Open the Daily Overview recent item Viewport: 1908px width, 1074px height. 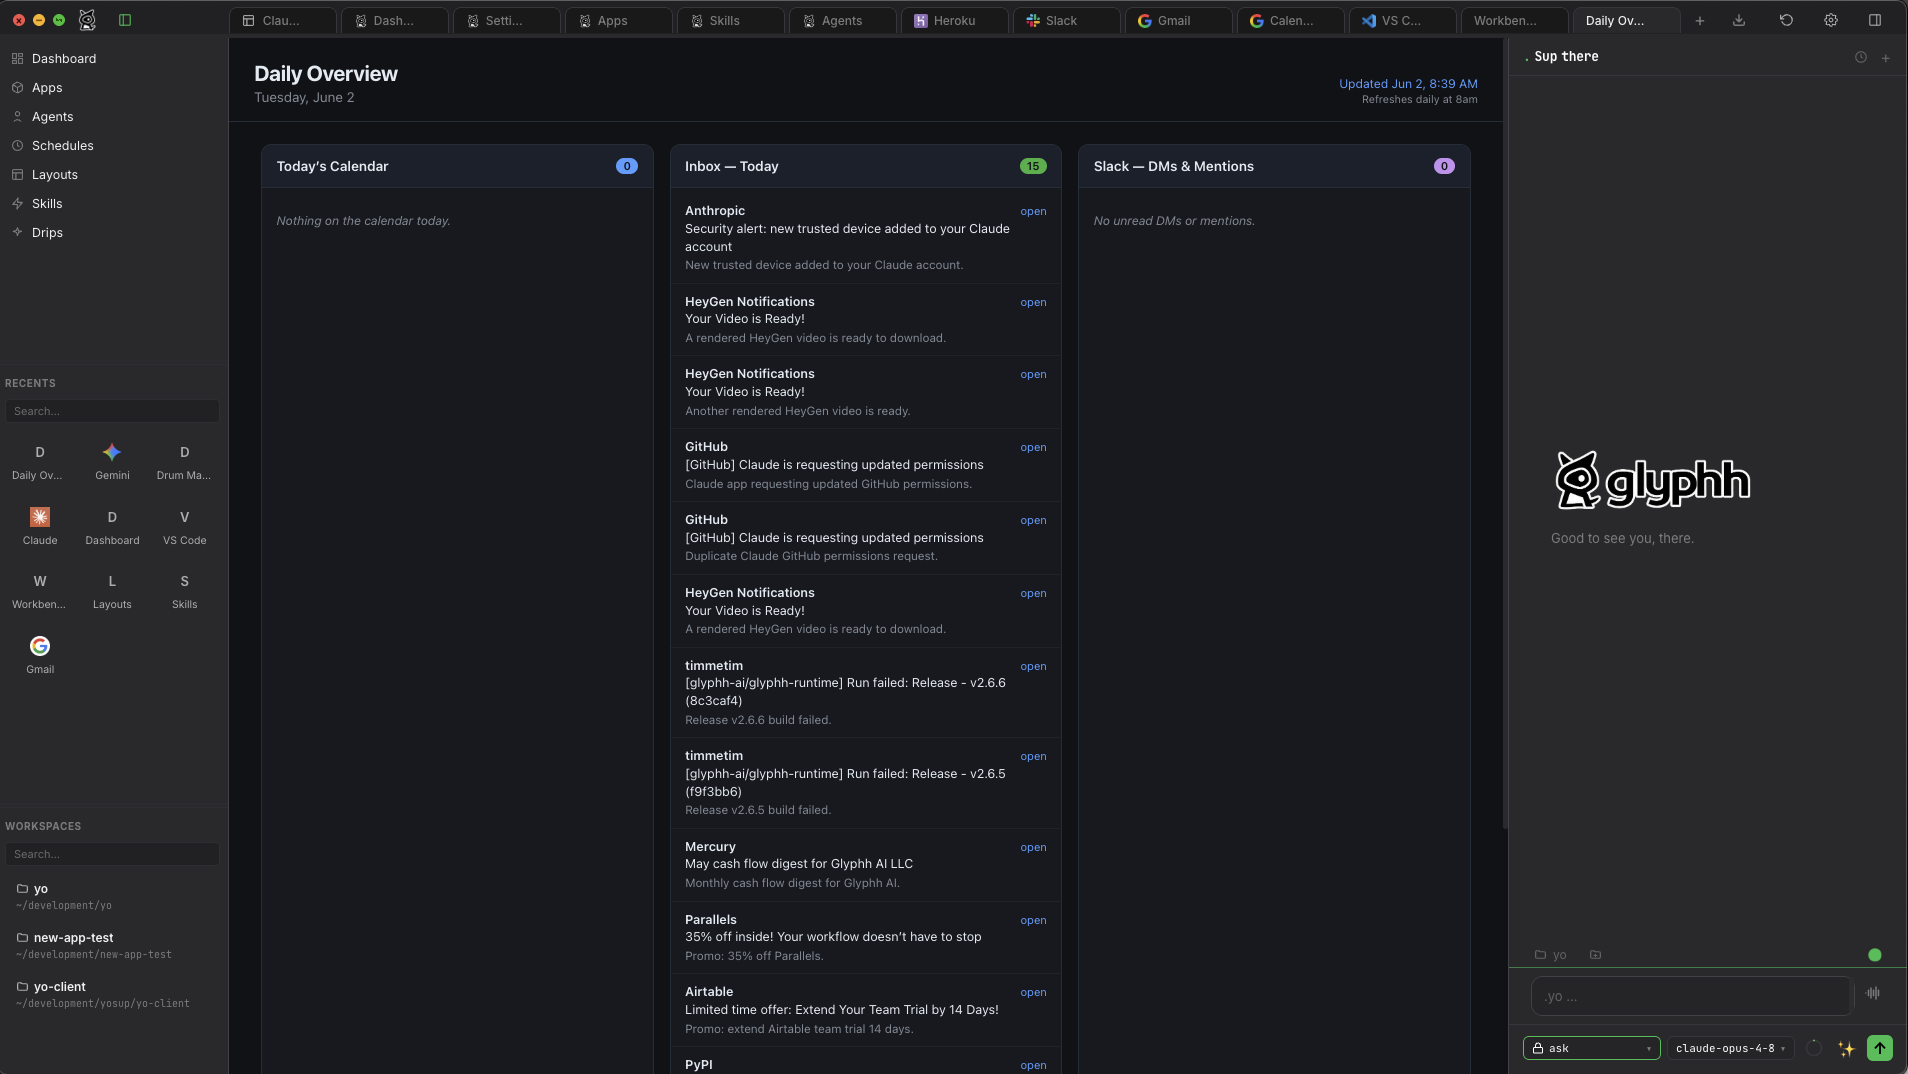tap(40, 461)
